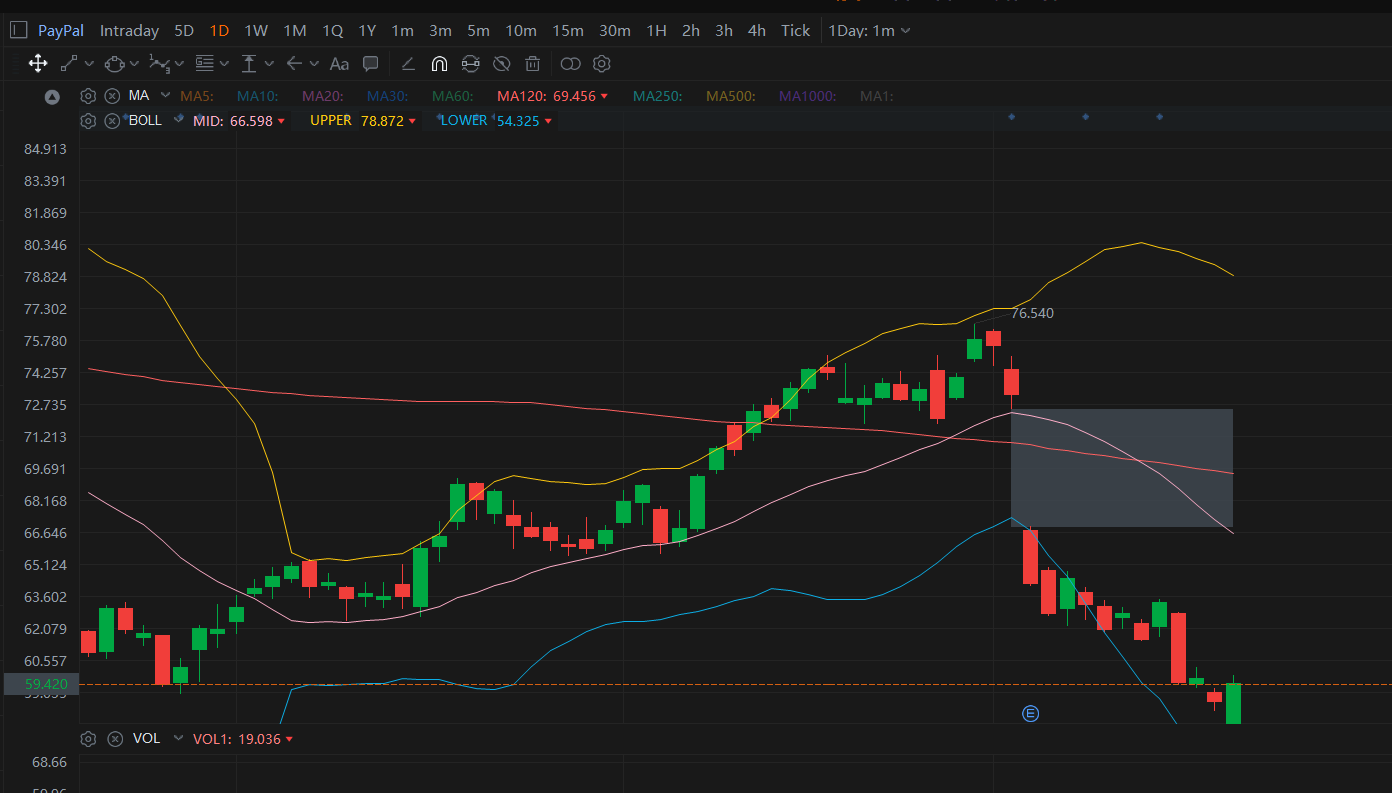This screenshot has width=1392, height=793.
Task: Expand arrow tool options chevron
Action: point(314,64)
